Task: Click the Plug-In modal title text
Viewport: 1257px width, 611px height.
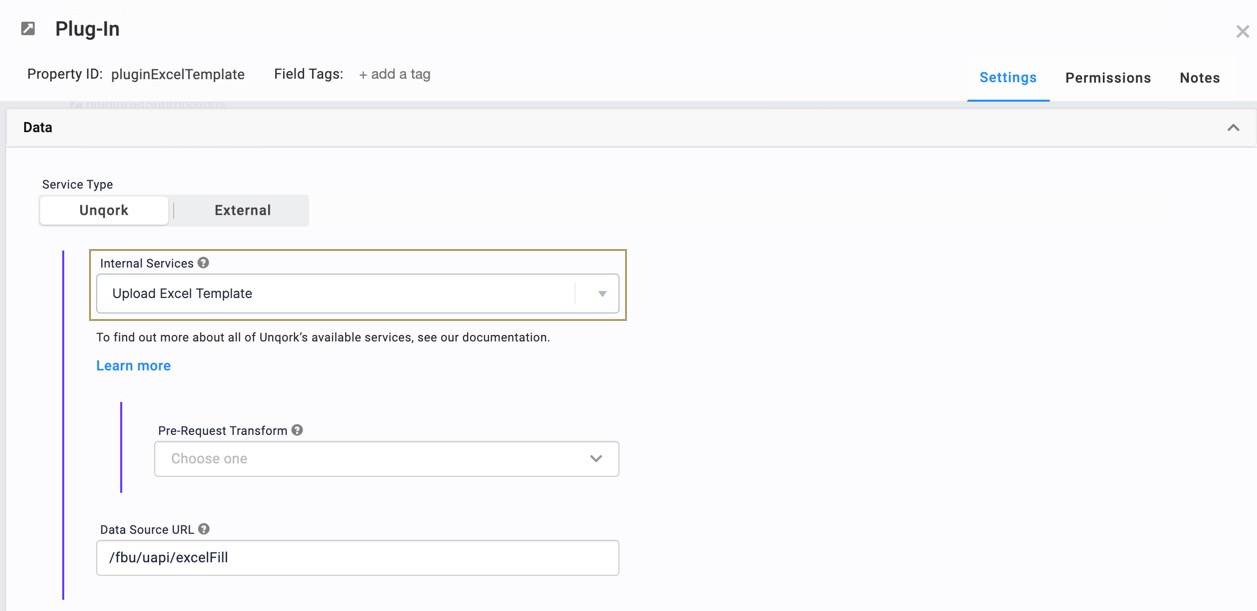Action: pyautogui.click(x=87, y=29)
